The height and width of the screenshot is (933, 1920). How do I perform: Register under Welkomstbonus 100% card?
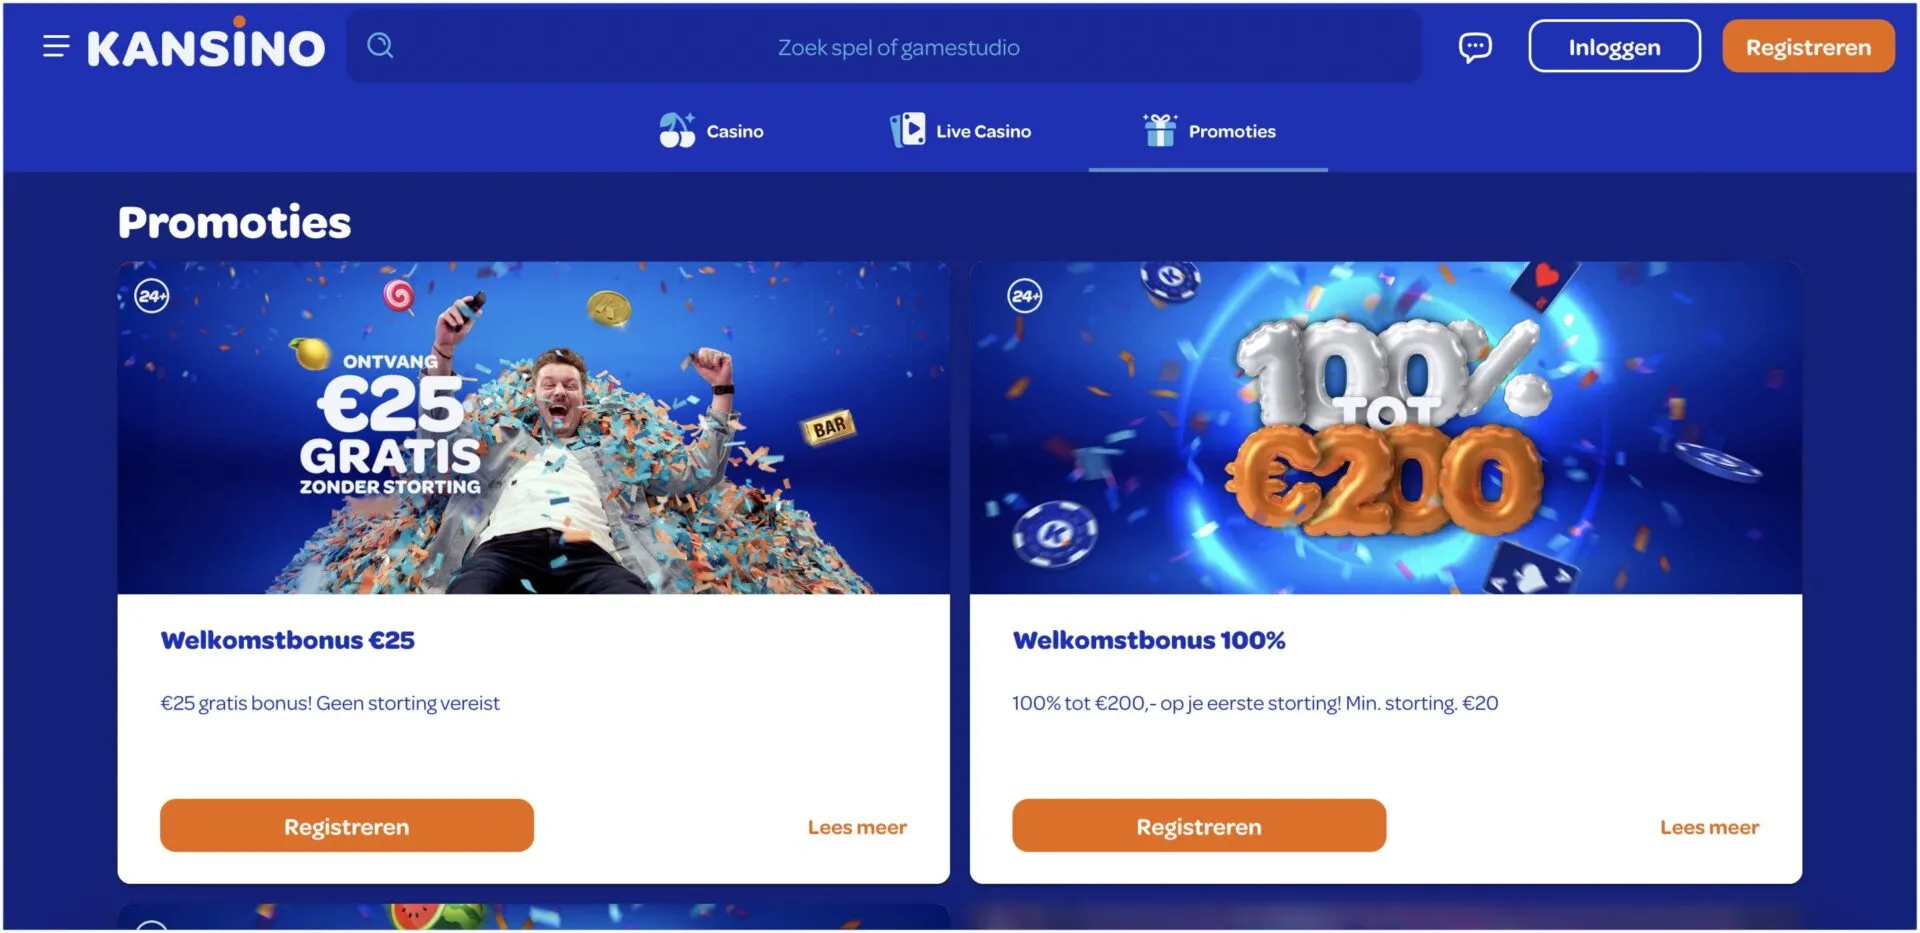pos(1199,826)
